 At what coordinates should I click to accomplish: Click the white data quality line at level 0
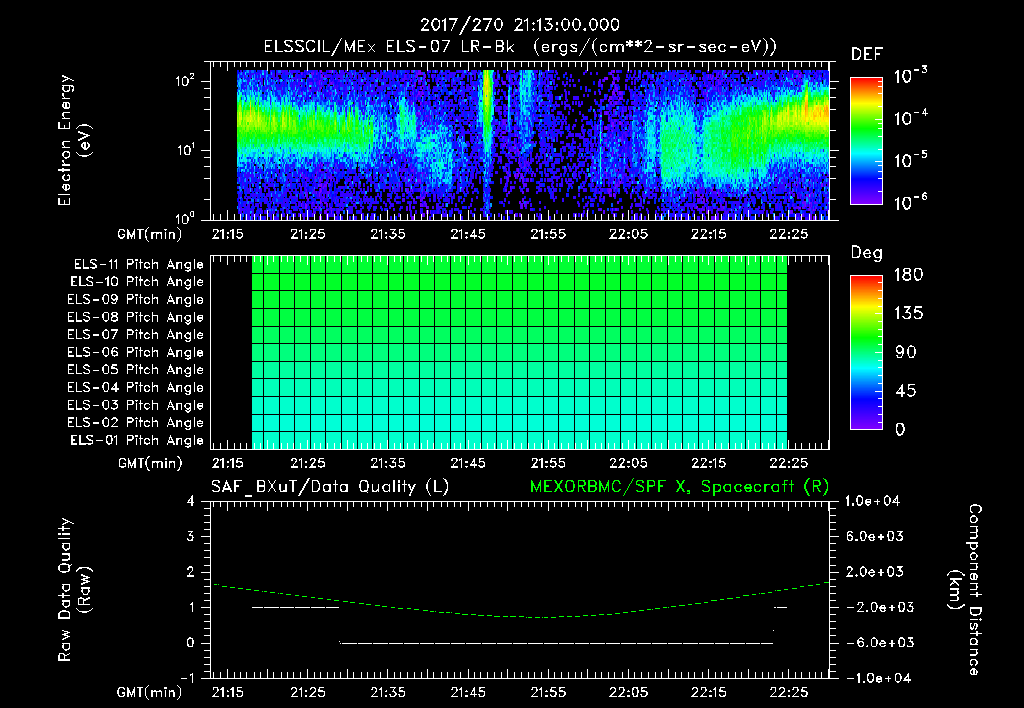pos(556,643)
